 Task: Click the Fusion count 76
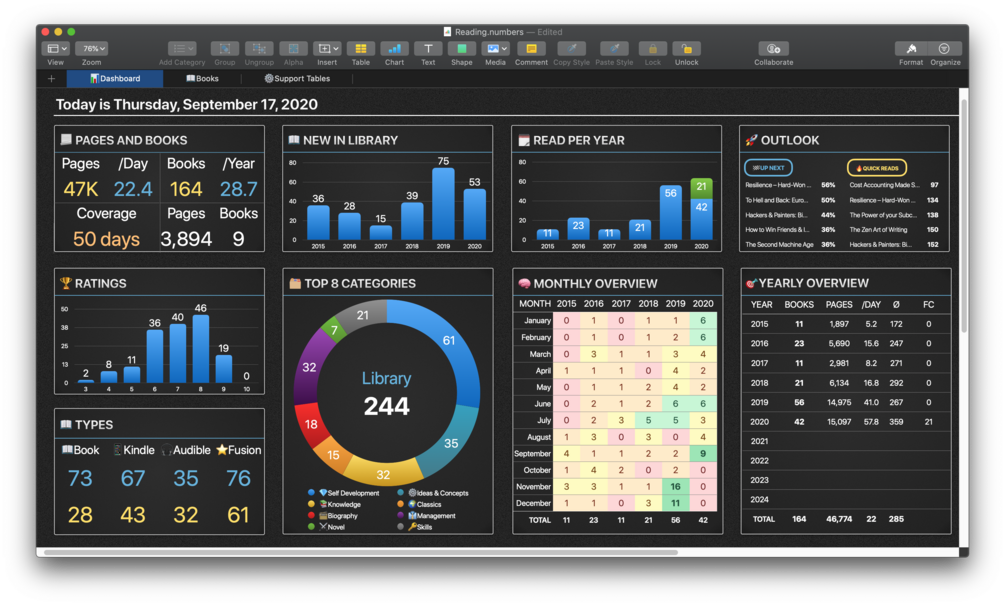[x=238, y=478]
